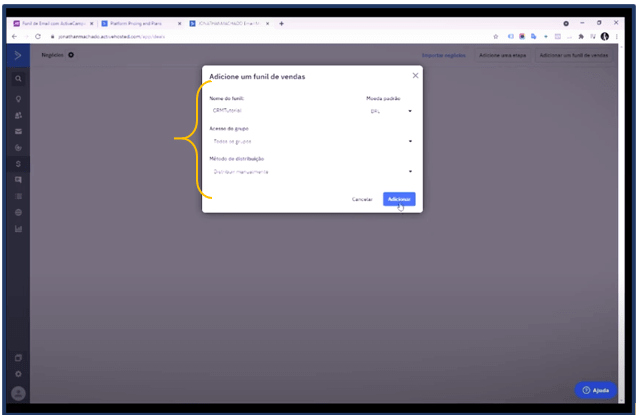Viewport: 637px width, 415px height.
Task: Click the Importar negócios link
Action: pyautogui.click(x=443, y=55)
